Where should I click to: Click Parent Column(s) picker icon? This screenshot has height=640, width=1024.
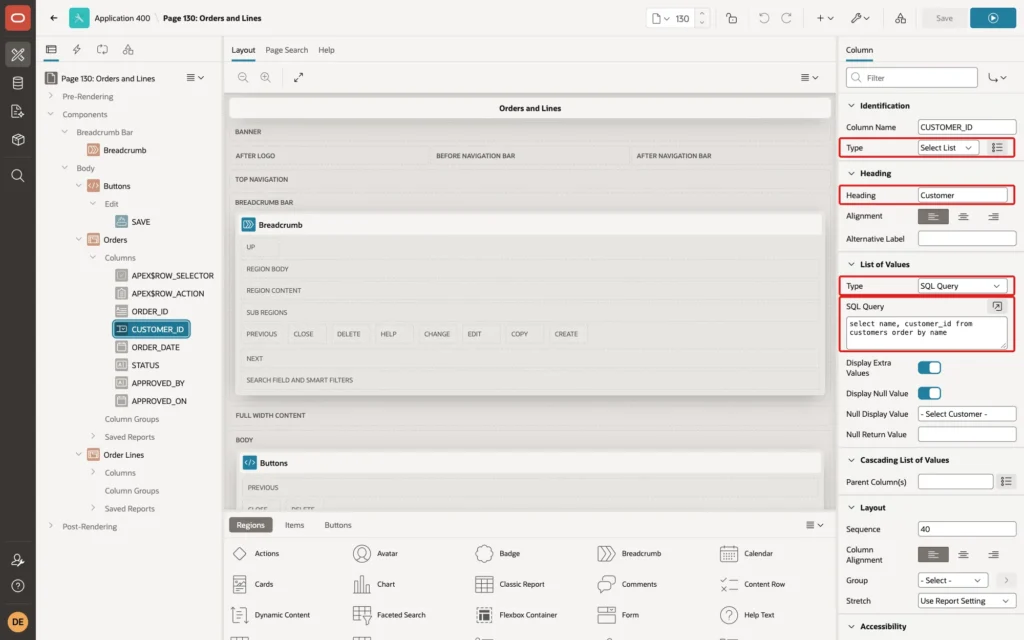(x=1006, y=481)
